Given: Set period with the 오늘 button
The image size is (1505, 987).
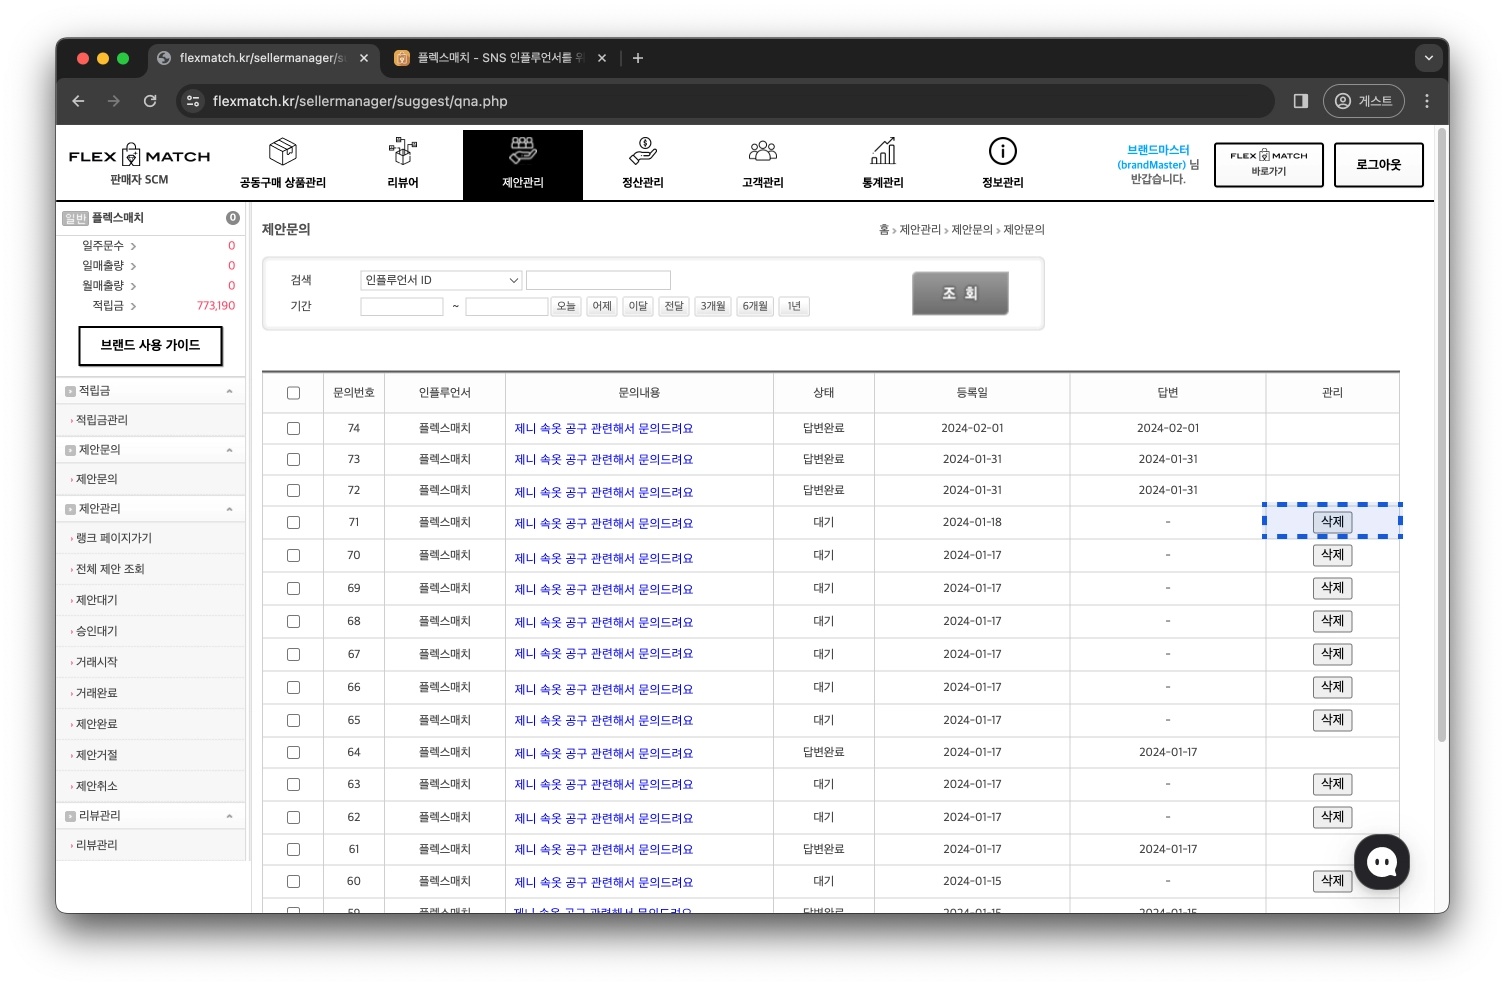Looking at the screenshot, I should coord(566,306).
